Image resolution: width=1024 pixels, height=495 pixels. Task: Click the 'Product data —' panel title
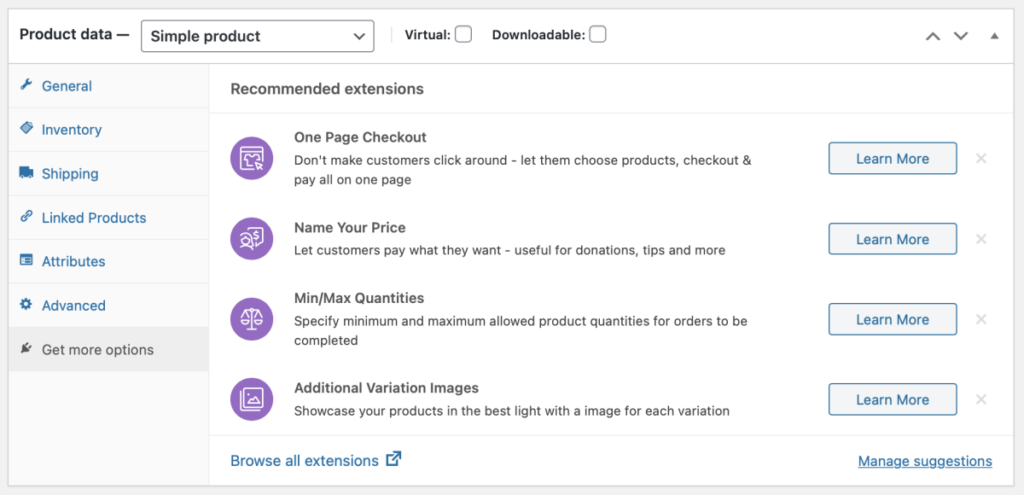click(74, 35)
